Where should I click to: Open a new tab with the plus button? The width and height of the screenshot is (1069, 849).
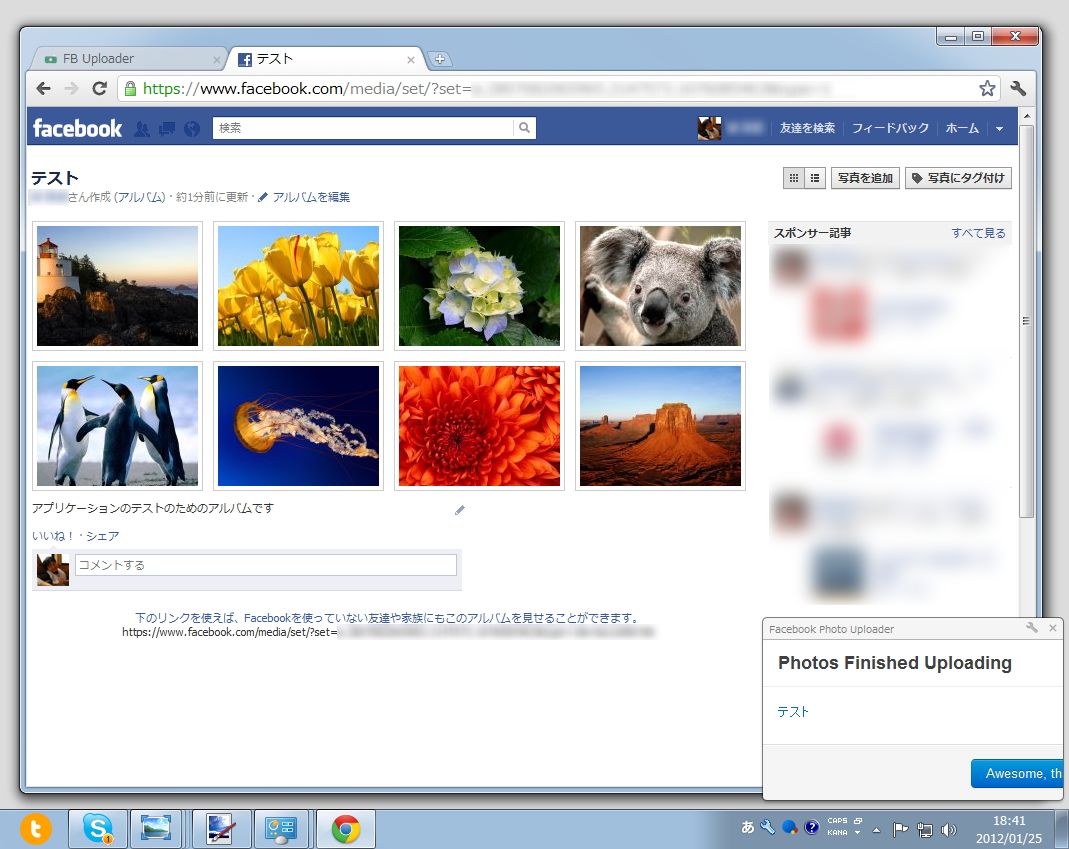click(x=440, y=59)
